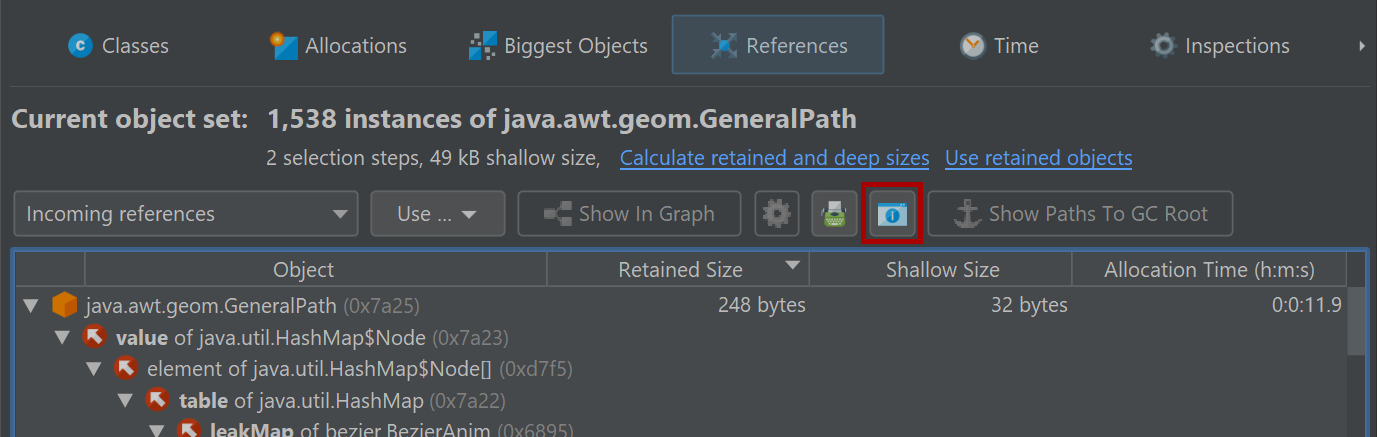Collapse the java.awt.geom.GeneralPath tree node
The image size is (1377, 437).
(x=31, y=305)
